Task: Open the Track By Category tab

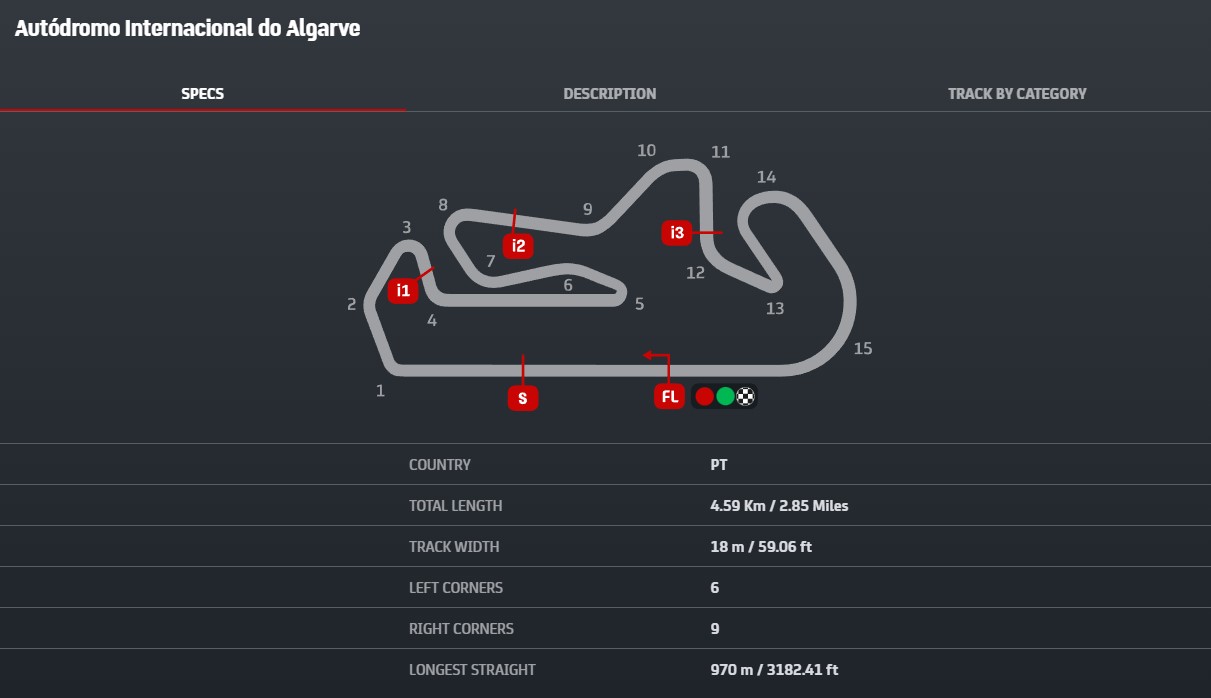Action: click(x=1017, y=93)
